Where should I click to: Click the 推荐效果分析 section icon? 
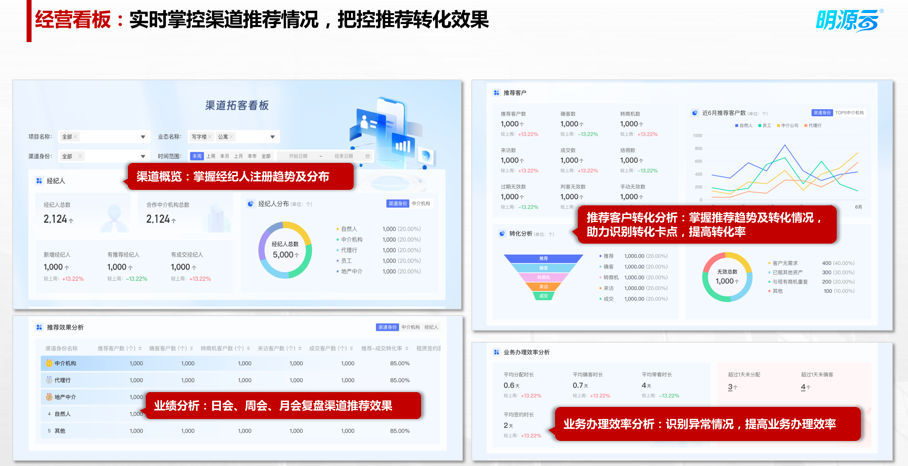tap(39, 327)
